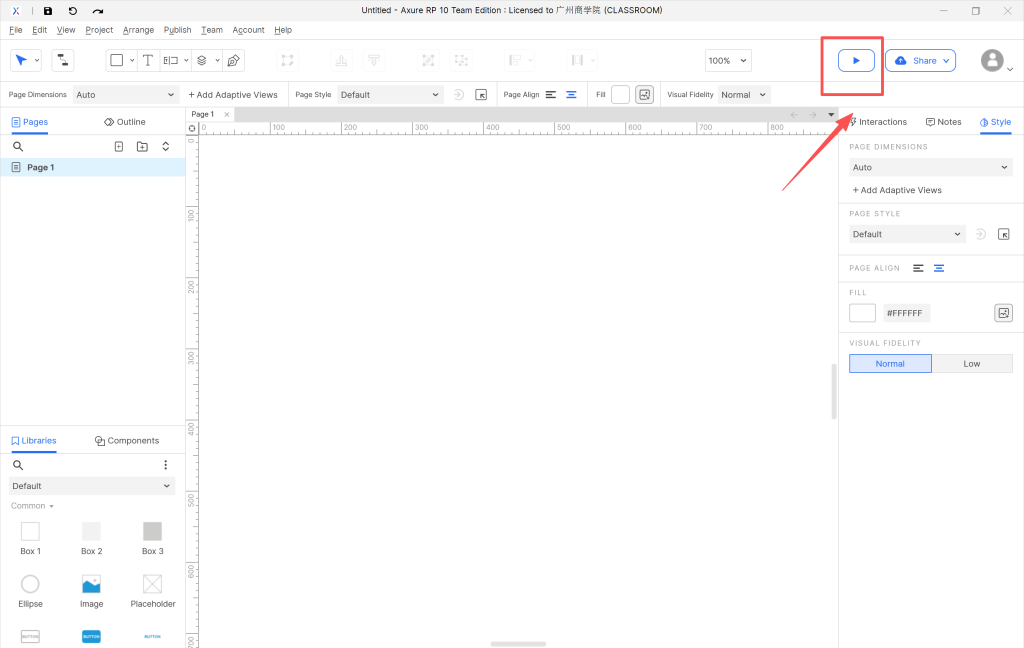The height and width of the screenshot is (648, 1024).
Task: Switch to the Interactions tab
Action: pyautogui.click(x=878, y=122)
